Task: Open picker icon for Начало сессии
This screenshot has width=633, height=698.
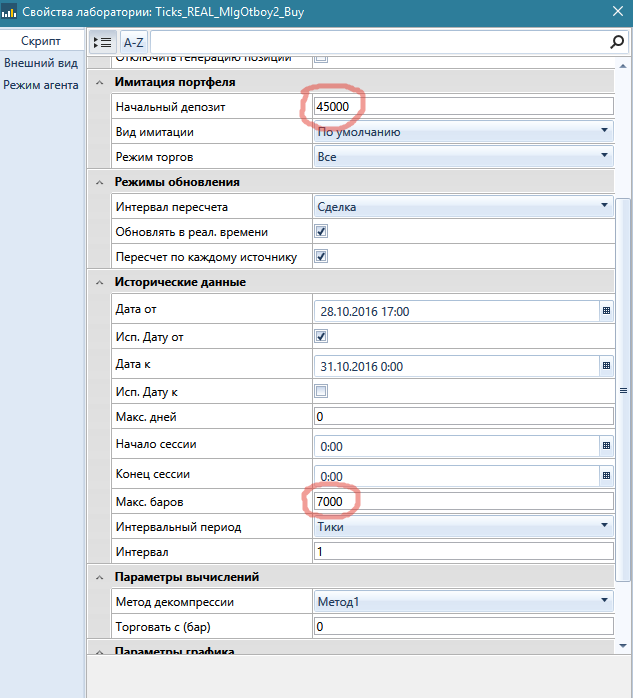Action: [605, 446]
